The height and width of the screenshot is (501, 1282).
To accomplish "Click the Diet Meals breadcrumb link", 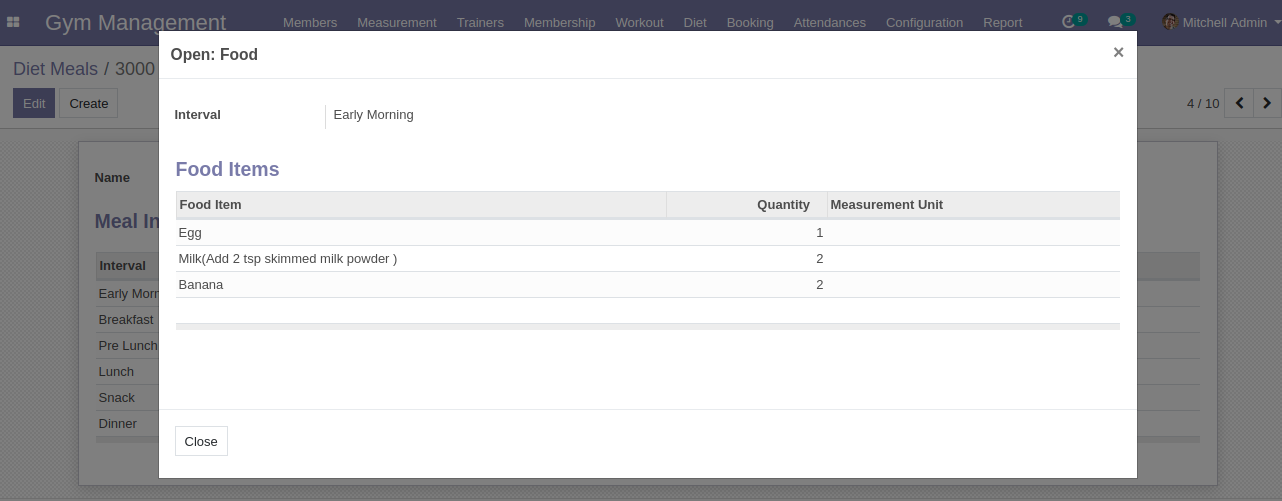I will 55,69.
